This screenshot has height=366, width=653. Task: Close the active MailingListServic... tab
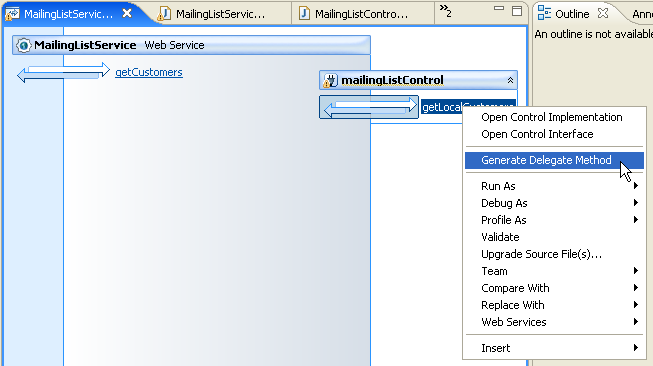pyautogui.click(x=127, y=14)
